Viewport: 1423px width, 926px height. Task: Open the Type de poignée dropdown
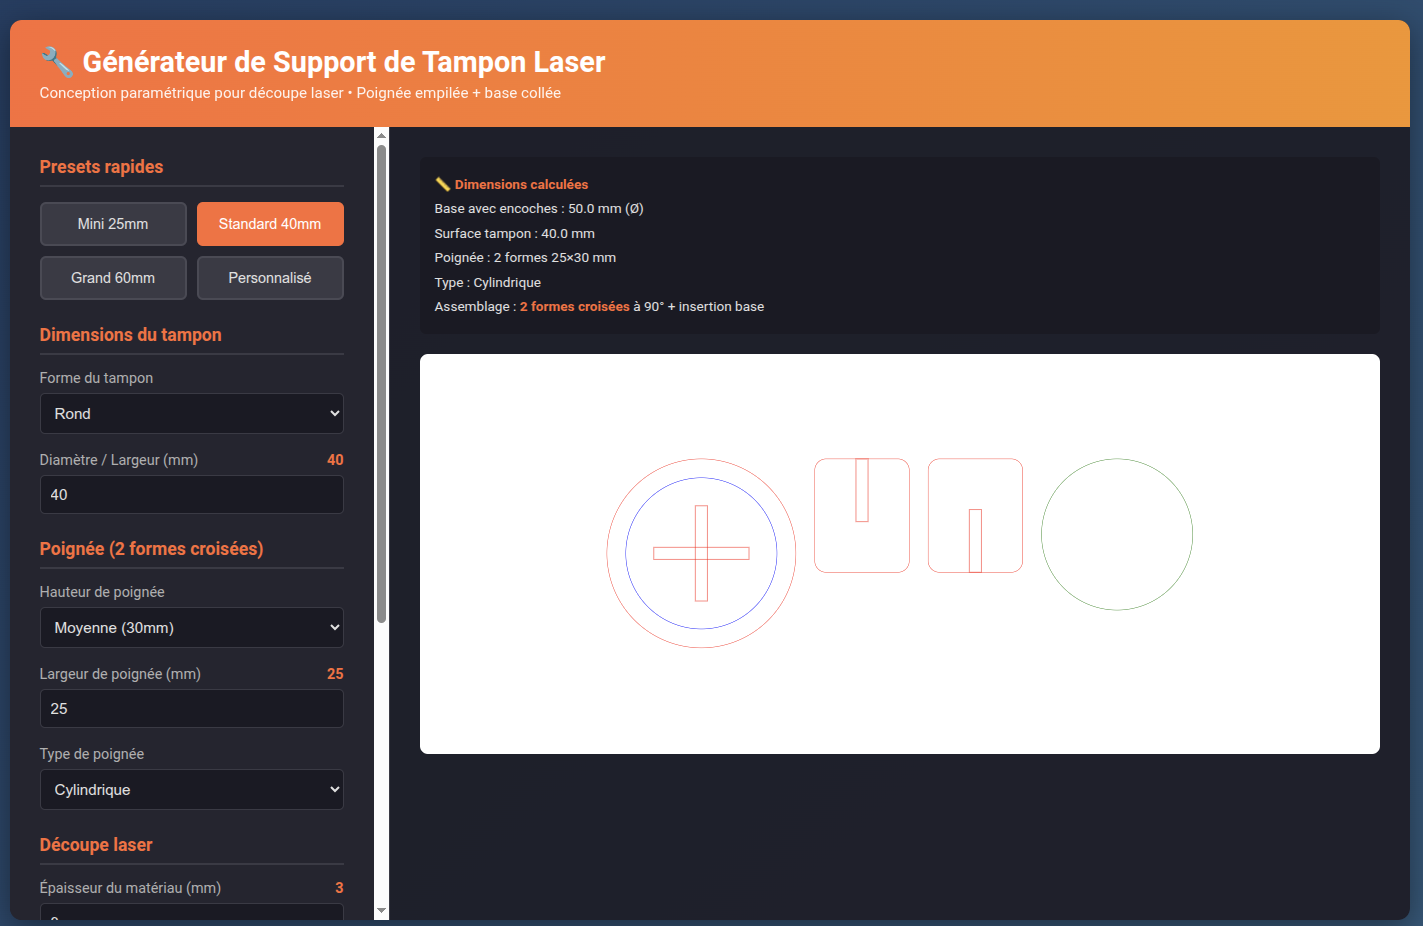coord(191,790)
